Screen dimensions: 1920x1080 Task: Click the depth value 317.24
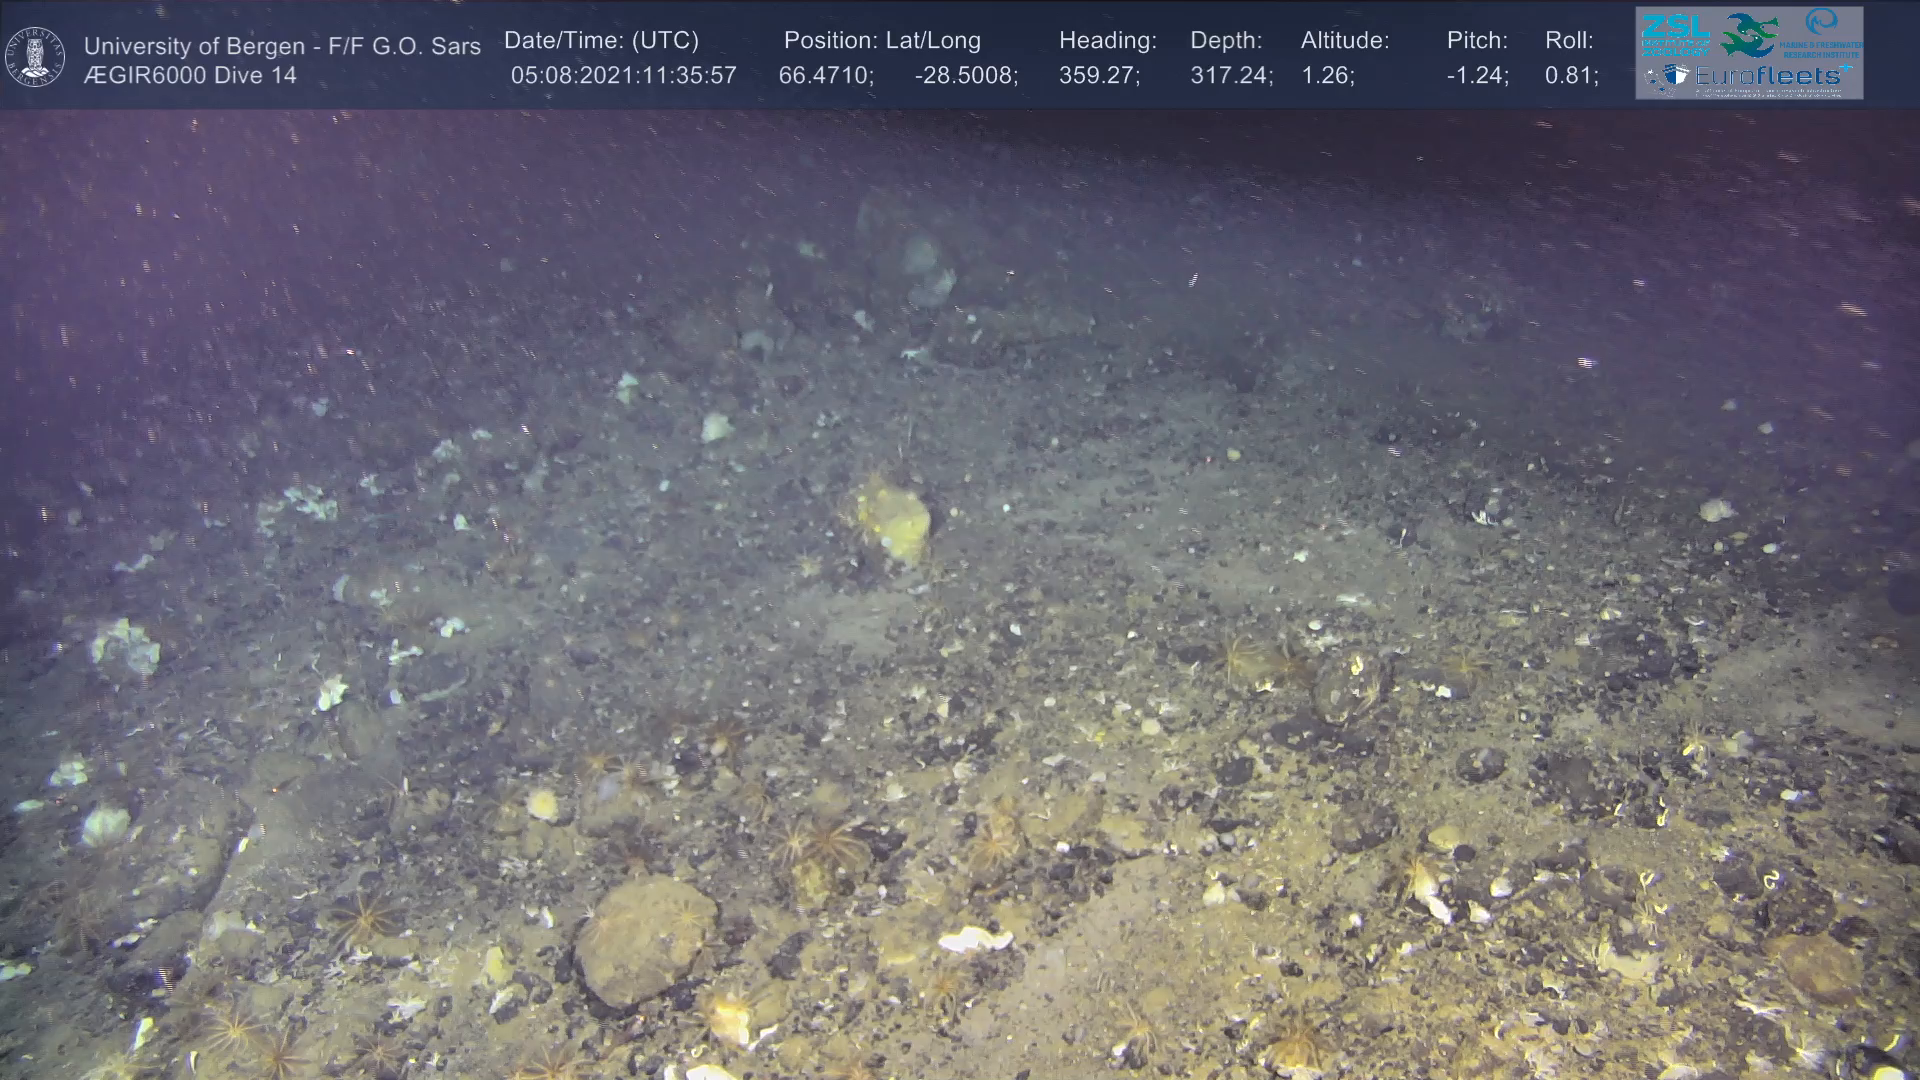coord(1231,75)
